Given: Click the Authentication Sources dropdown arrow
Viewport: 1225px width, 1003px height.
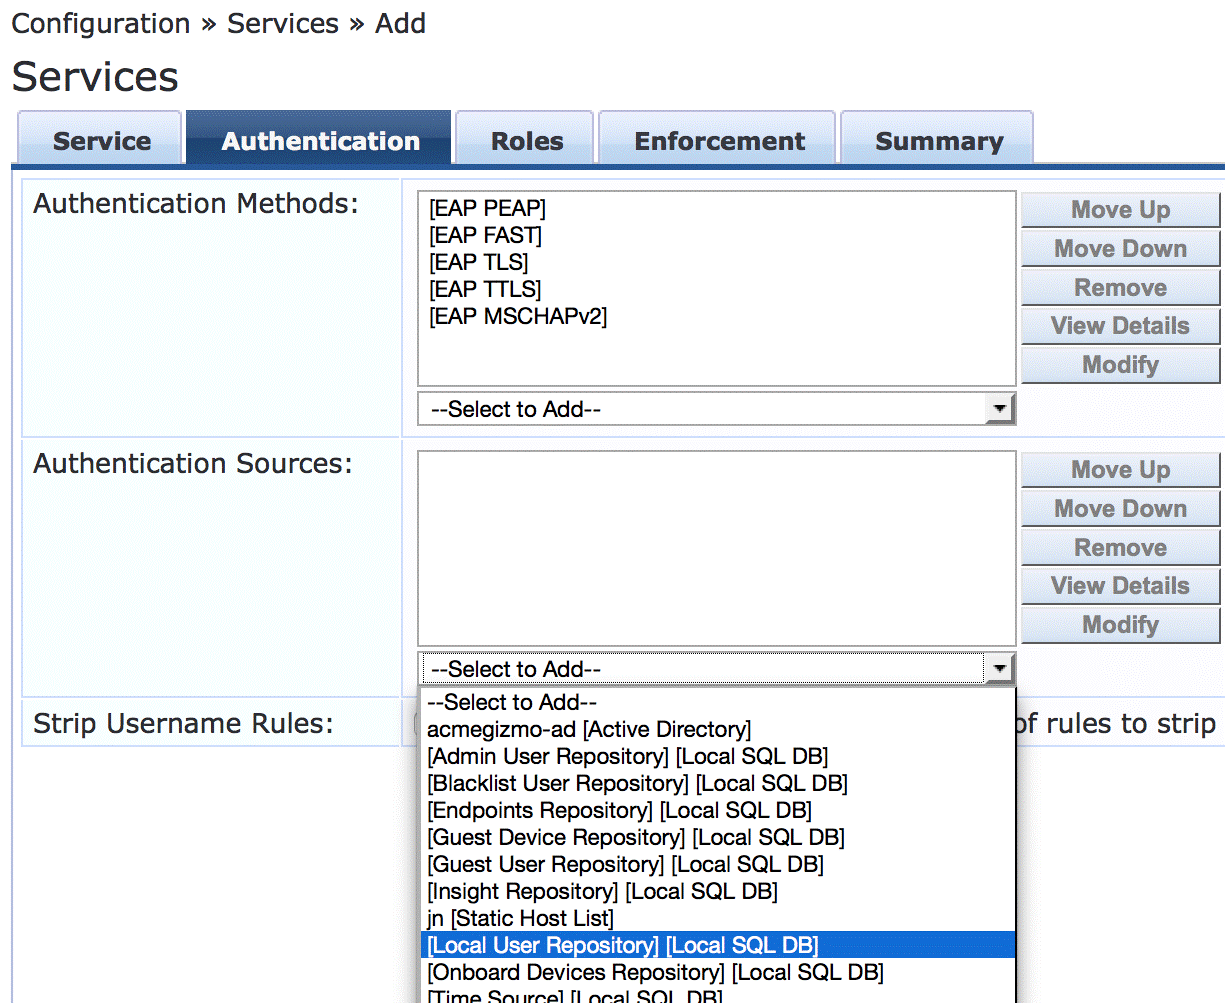Looking at the screenshot, I should coord(998,669).
